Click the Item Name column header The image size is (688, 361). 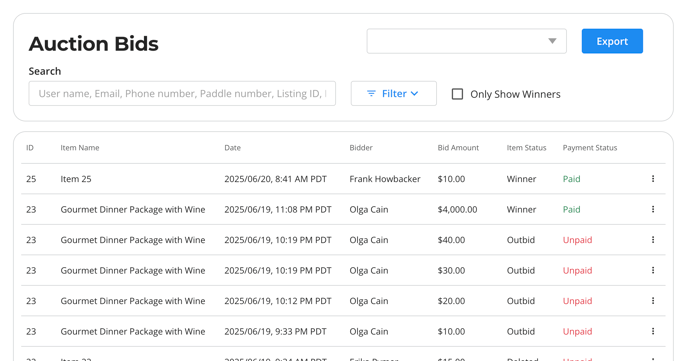[80, 148]
